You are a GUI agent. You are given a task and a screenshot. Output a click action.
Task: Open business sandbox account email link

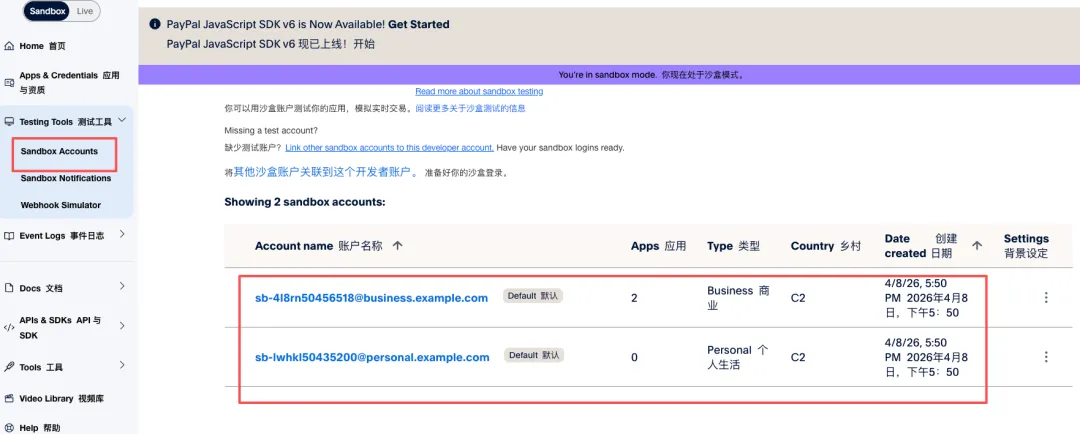click(371, 298)
